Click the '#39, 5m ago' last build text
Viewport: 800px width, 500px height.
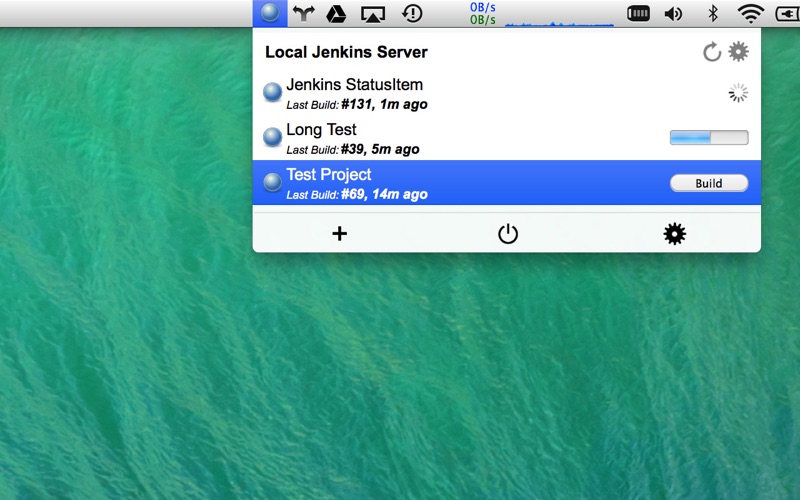pos(380,149)
